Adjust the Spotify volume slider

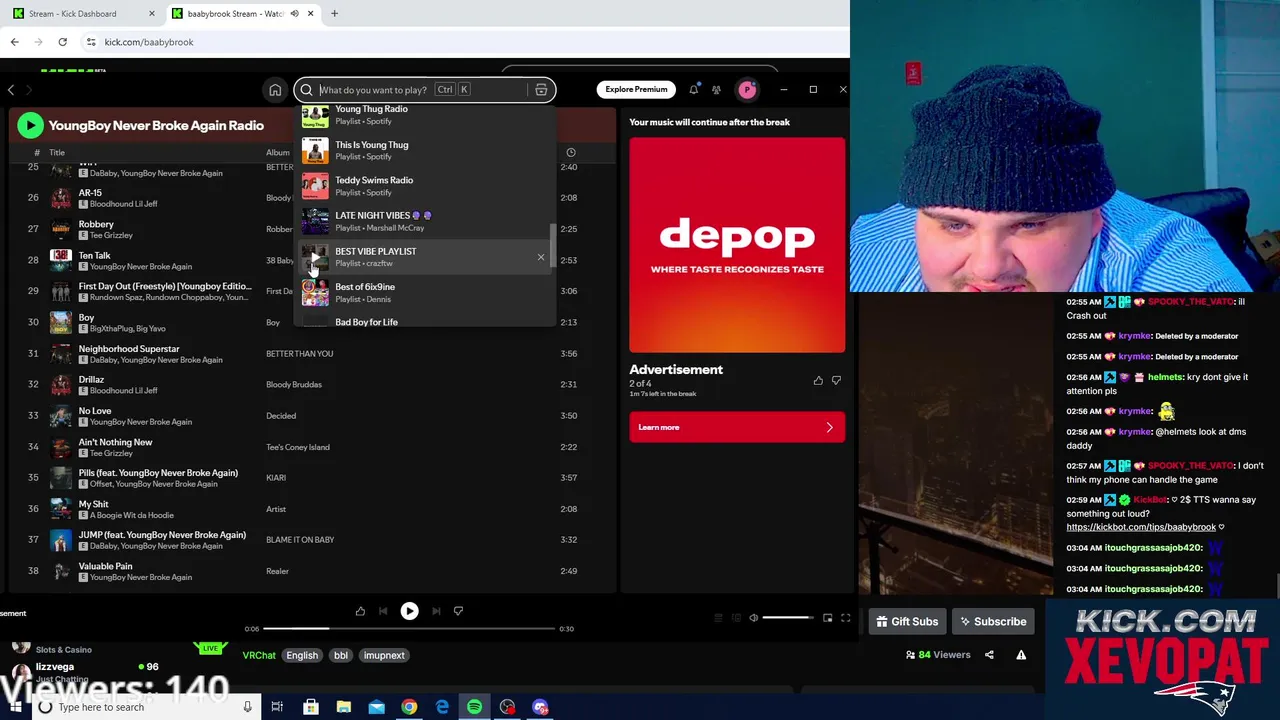(788, 618)
